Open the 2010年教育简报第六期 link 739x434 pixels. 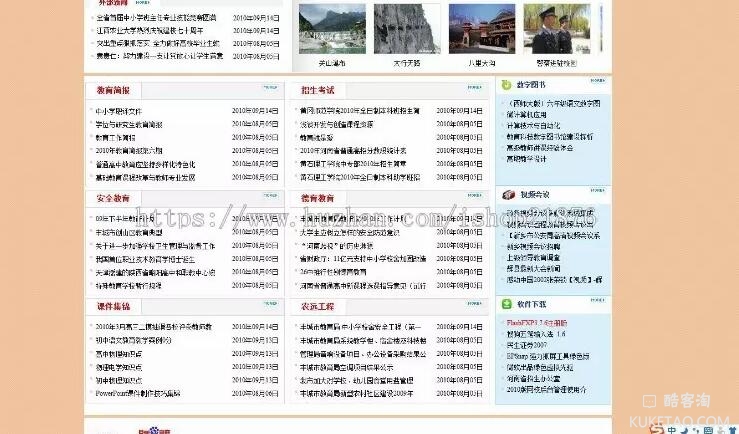(x=128, y=150)
